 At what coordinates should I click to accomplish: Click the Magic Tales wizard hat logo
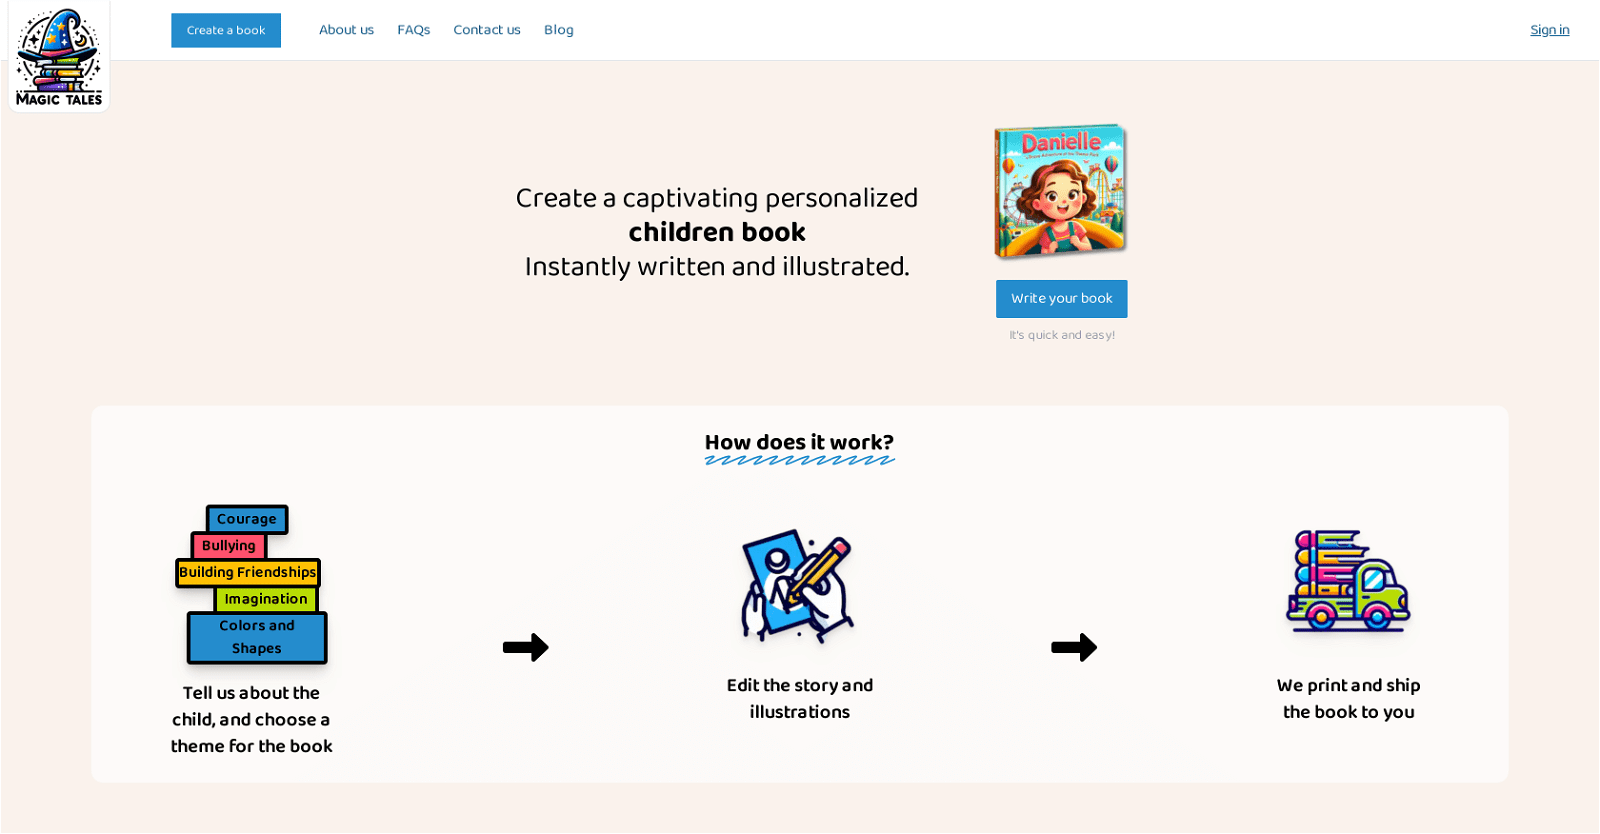(x=59, y=56)
